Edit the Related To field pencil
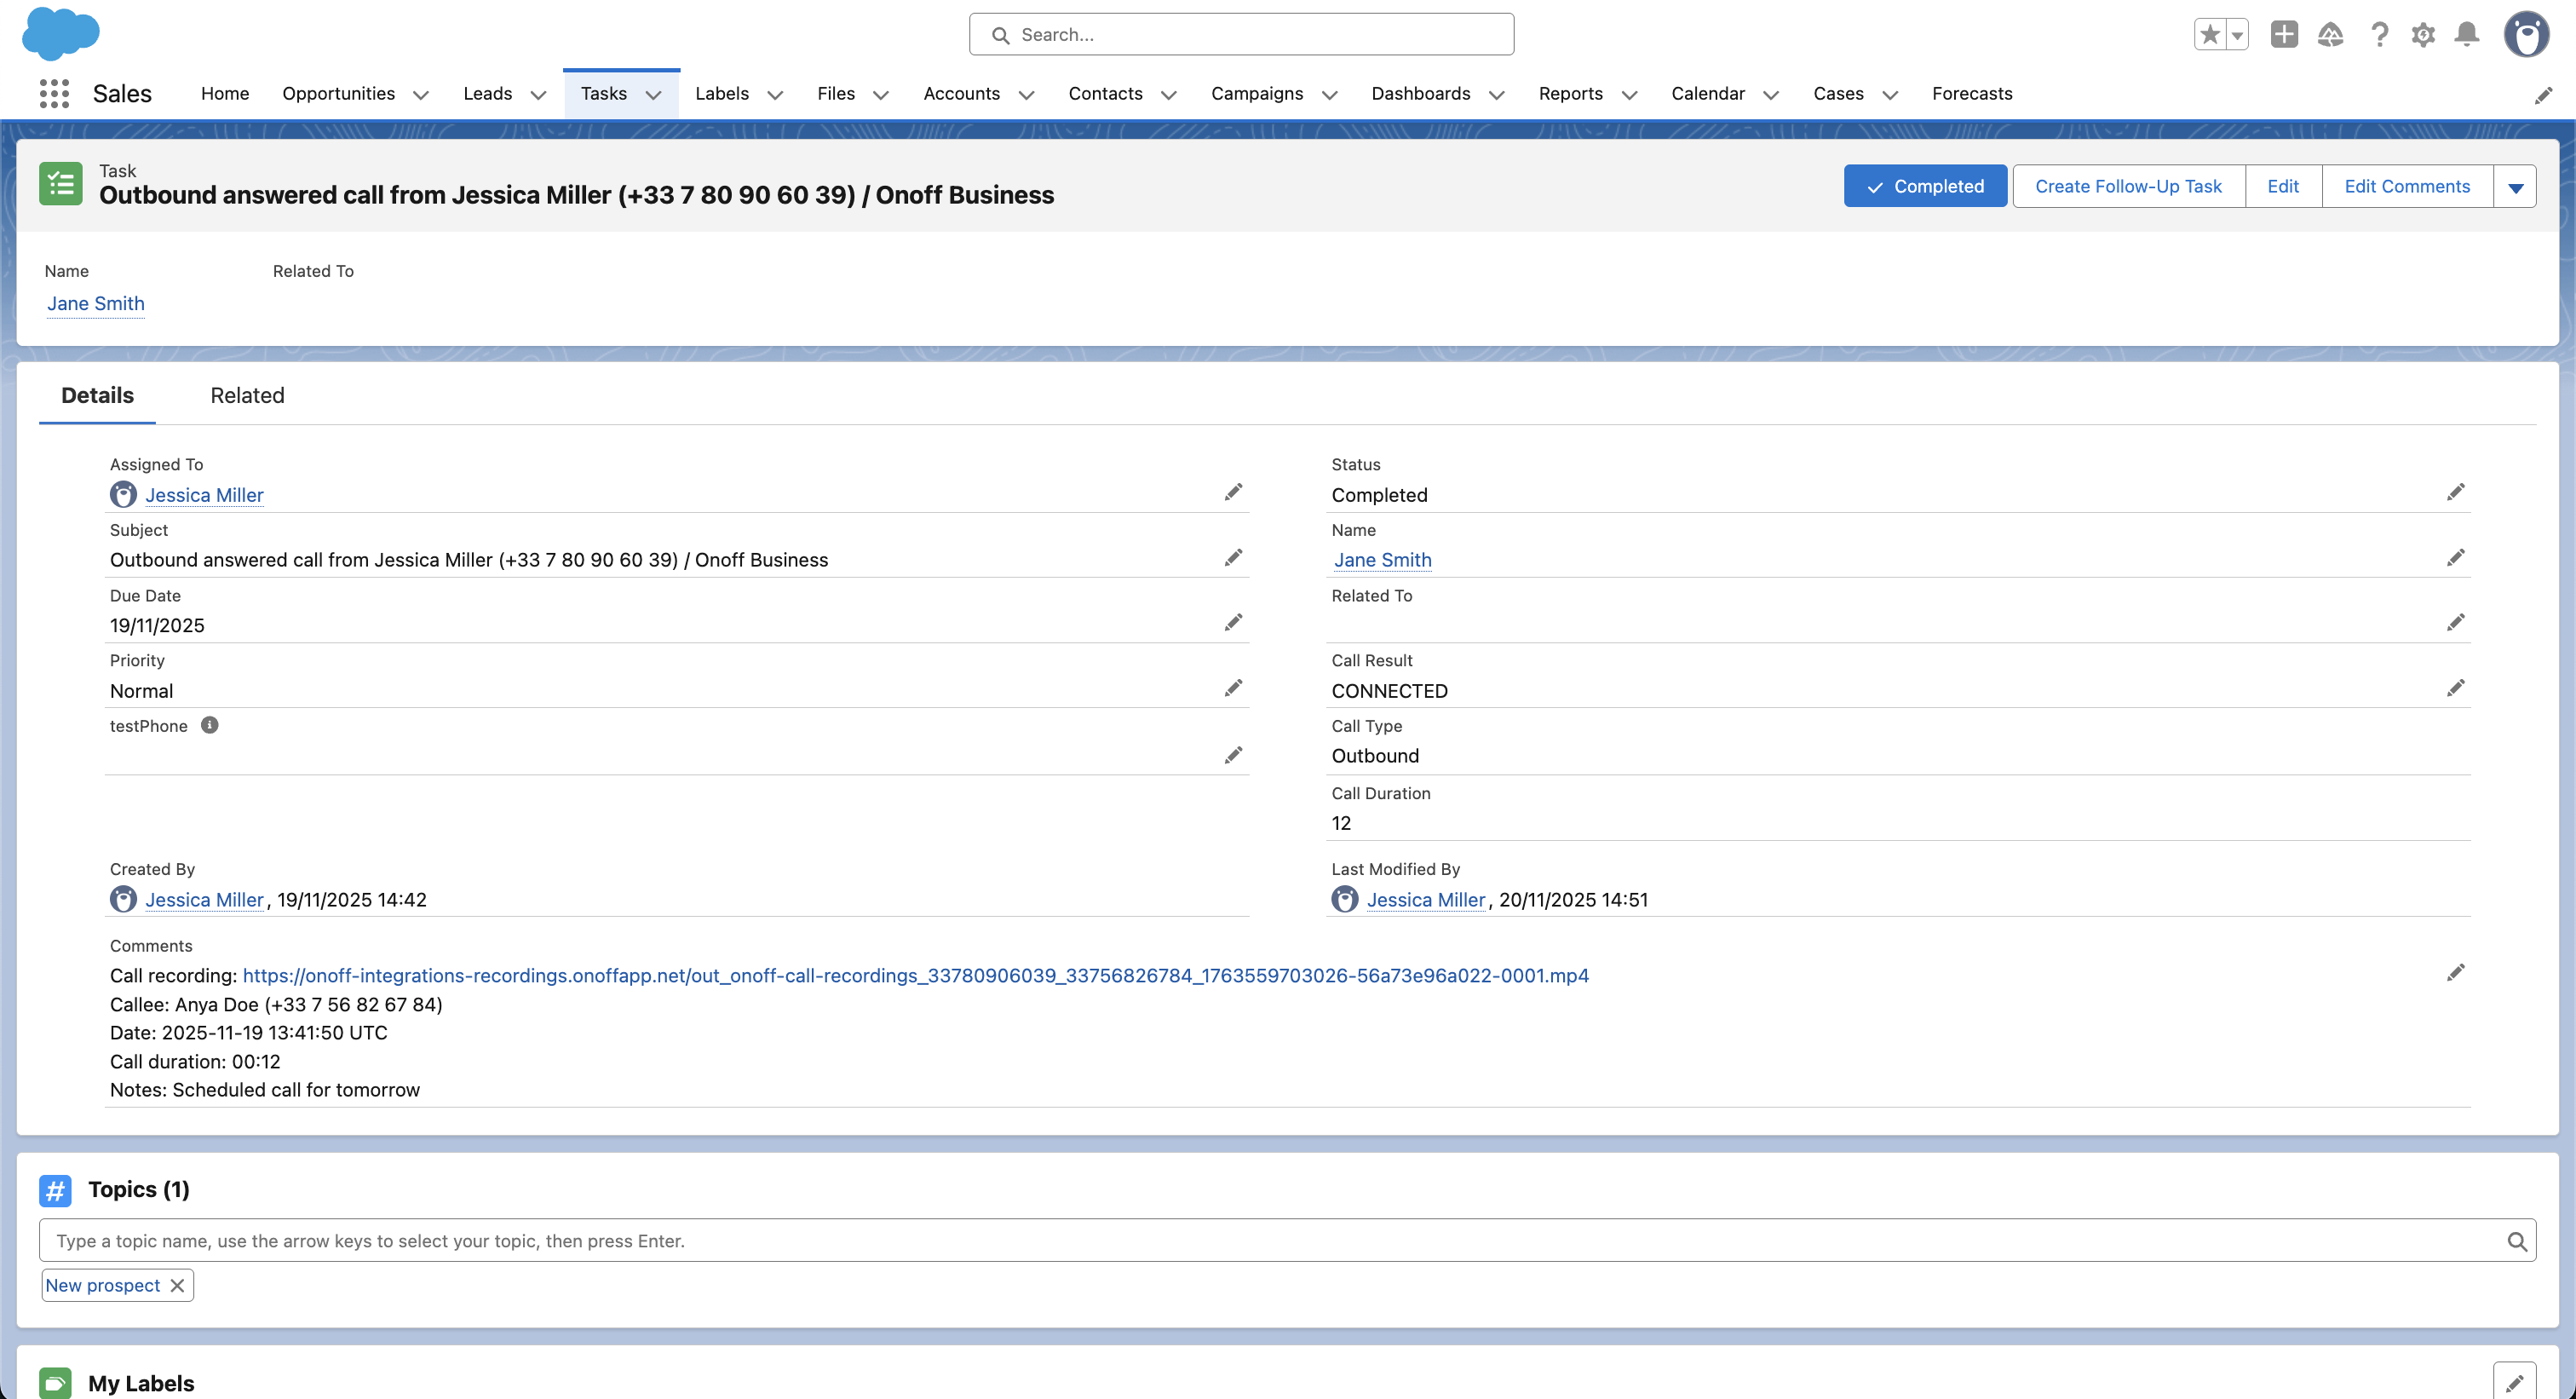The image size is (2576, 1399). pos(2456,622)
